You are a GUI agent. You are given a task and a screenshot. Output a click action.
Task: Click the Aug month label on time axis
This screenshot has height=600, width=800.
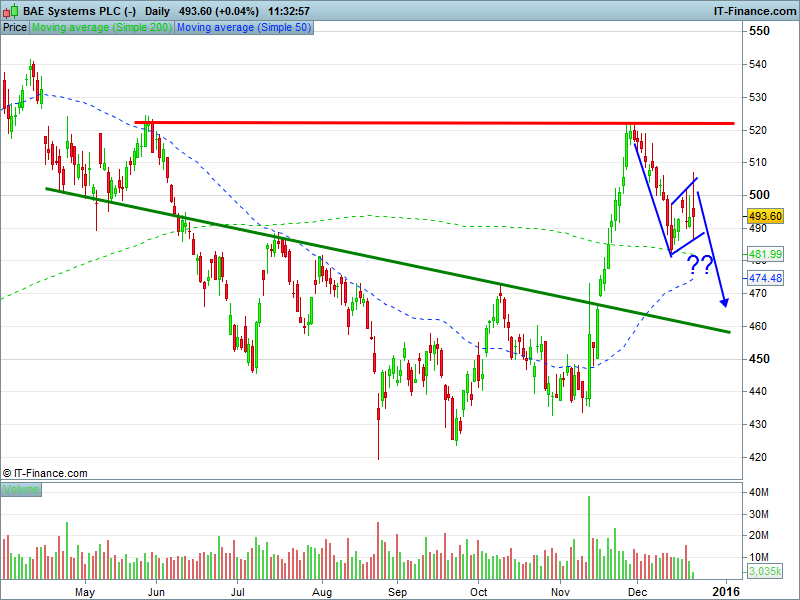(x=320, y=590)
